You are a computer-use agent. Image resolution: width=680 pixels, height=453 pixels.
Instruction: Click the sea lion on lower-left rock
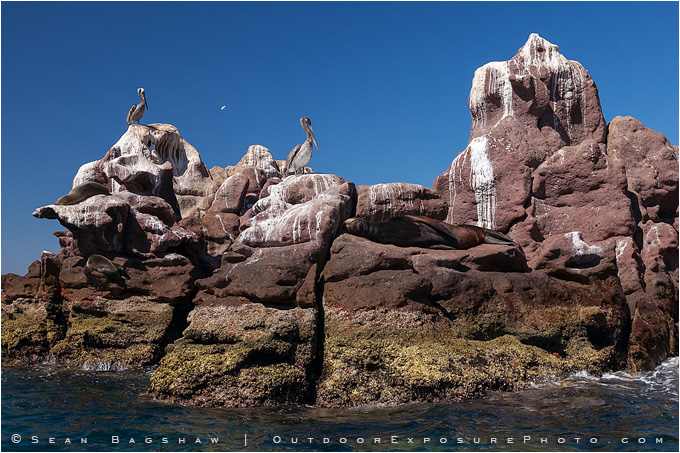tap(101, 268)
